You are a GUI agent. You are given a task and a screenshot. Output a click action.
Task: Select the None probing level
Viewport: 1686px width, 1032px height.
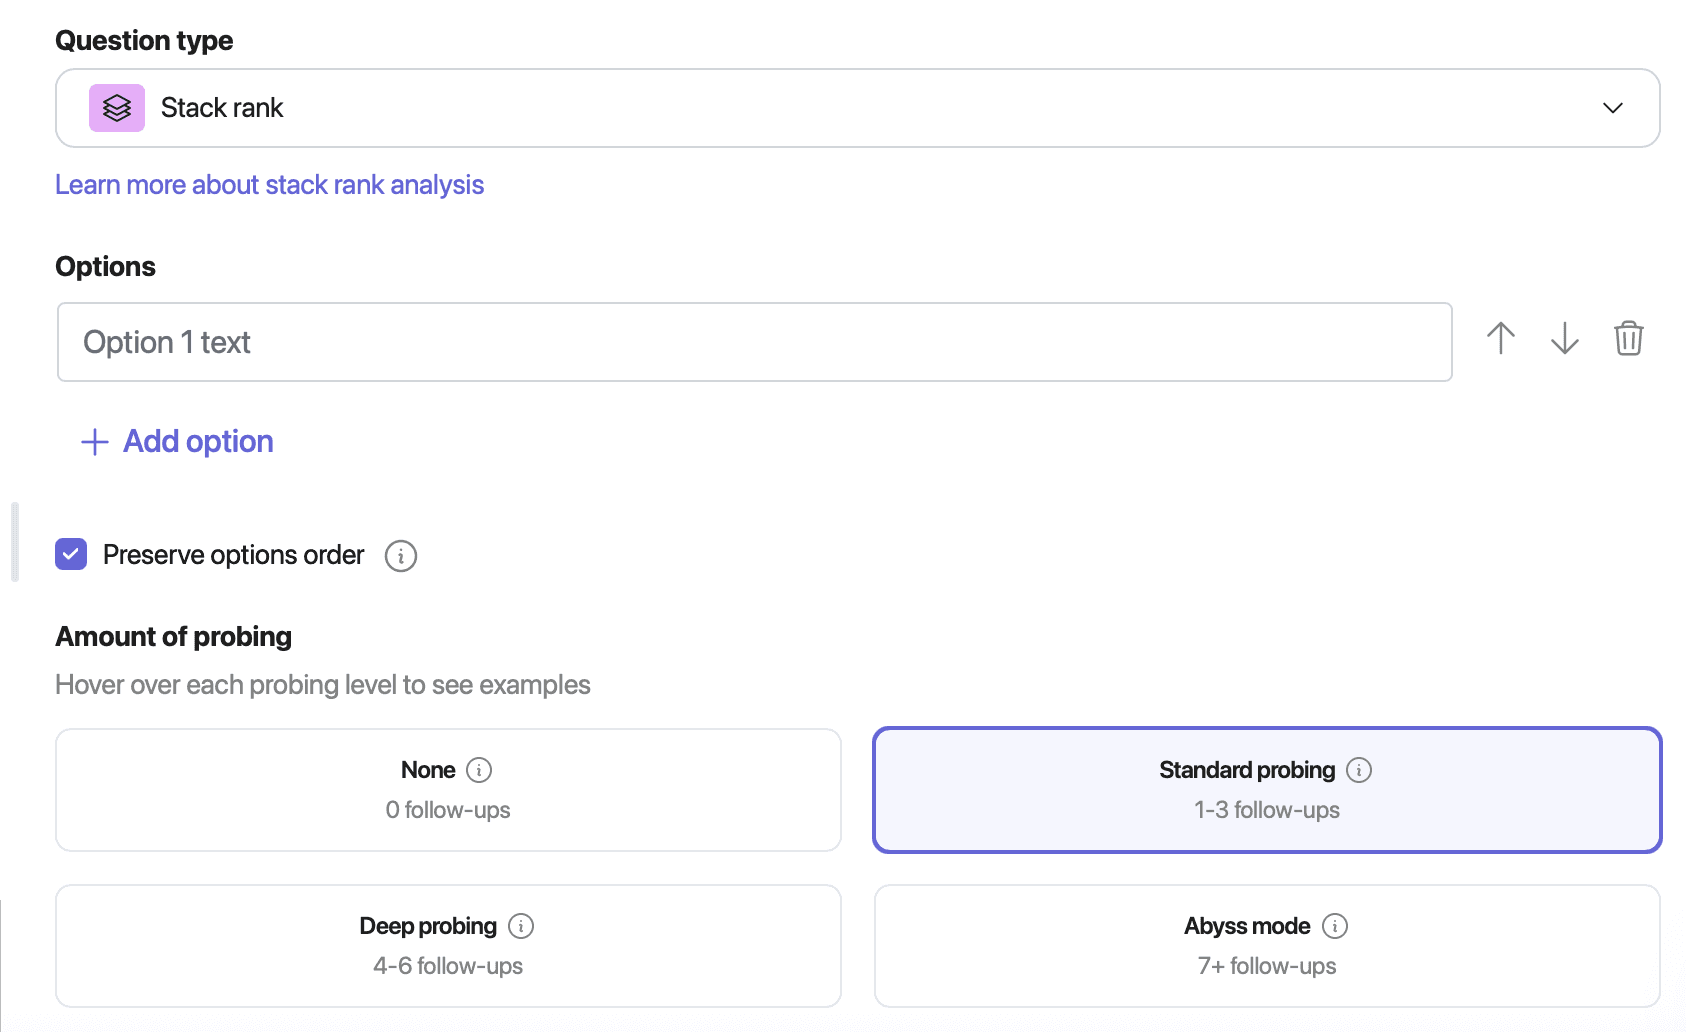tap(448, 790)
